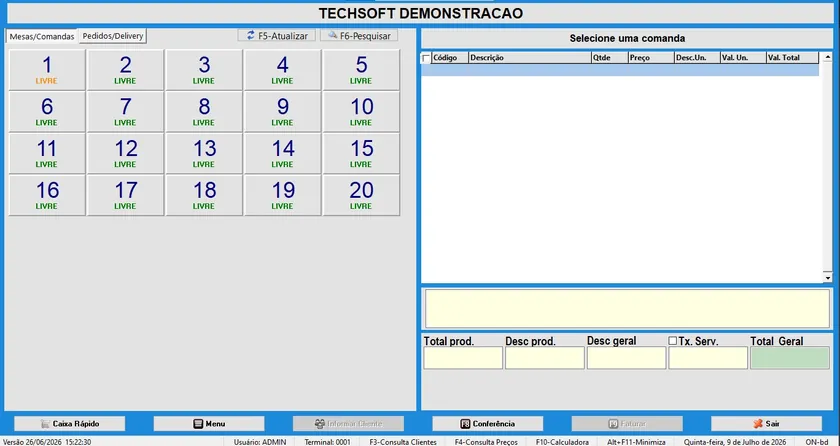Click the Val. Total column header
The width and height of the screenshot is (840, 446).
(x=792, y=58)
